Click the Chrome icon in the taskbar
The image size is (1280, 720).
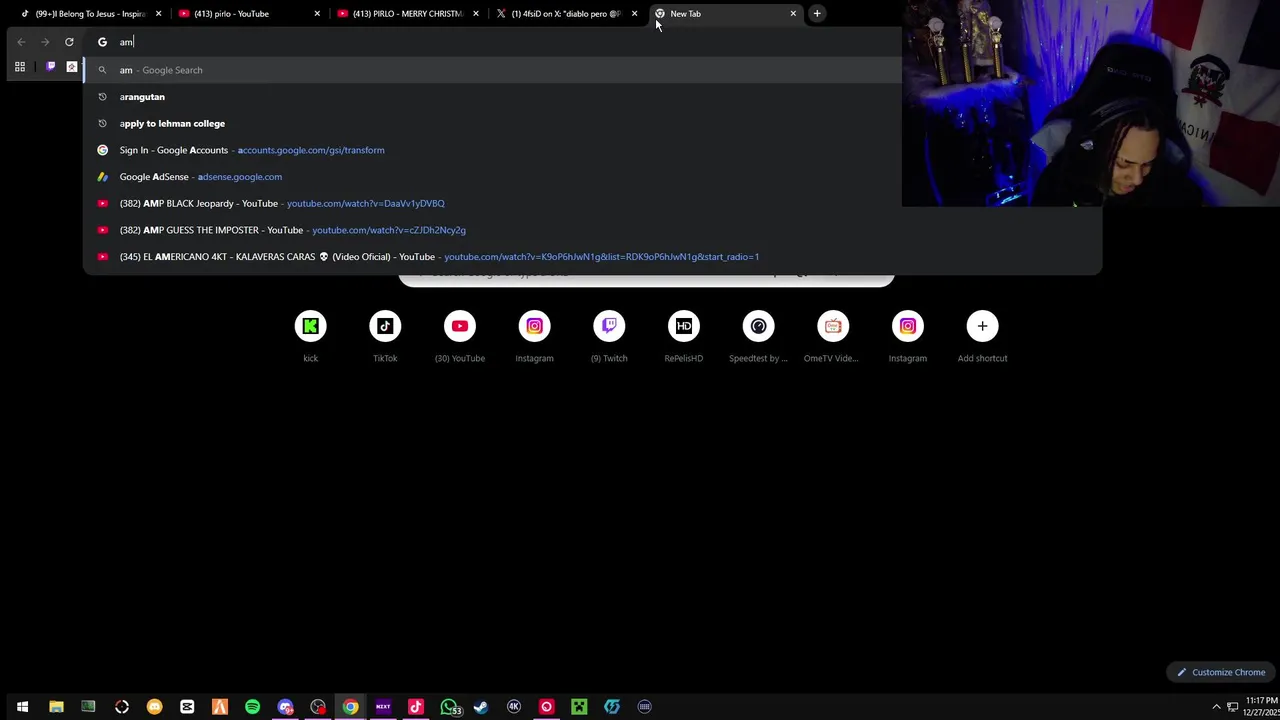tap(350, 707)
